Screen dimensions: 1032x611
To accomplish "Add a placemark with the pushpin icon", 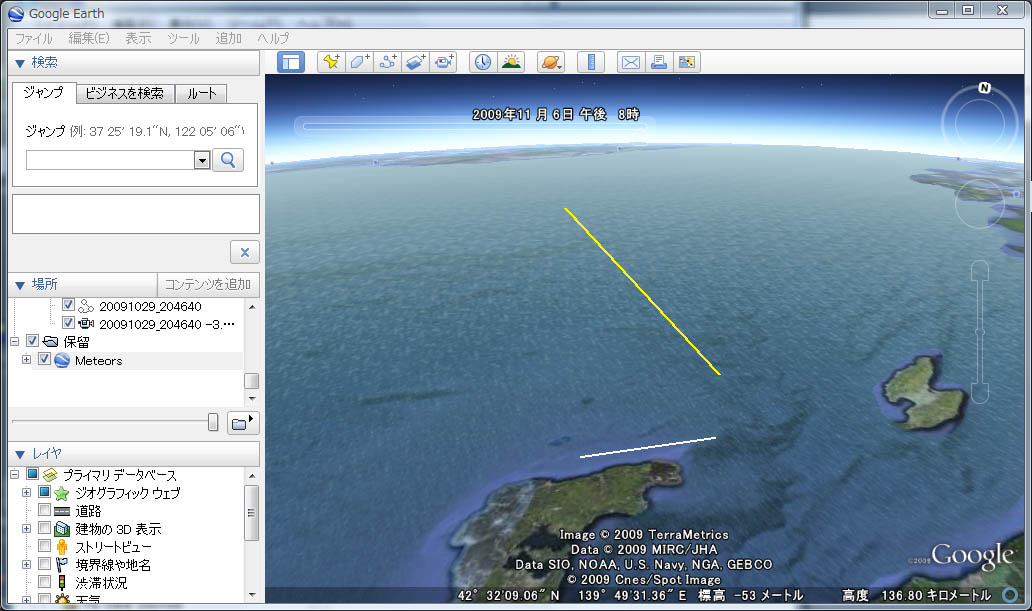I will coord(331,62).
